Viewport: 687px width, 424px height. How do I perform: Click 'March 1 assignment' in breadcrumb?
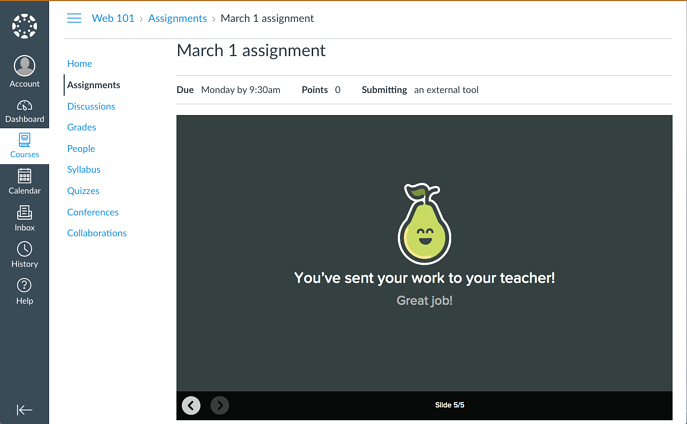pyautogui.click(x=267, y=18)
